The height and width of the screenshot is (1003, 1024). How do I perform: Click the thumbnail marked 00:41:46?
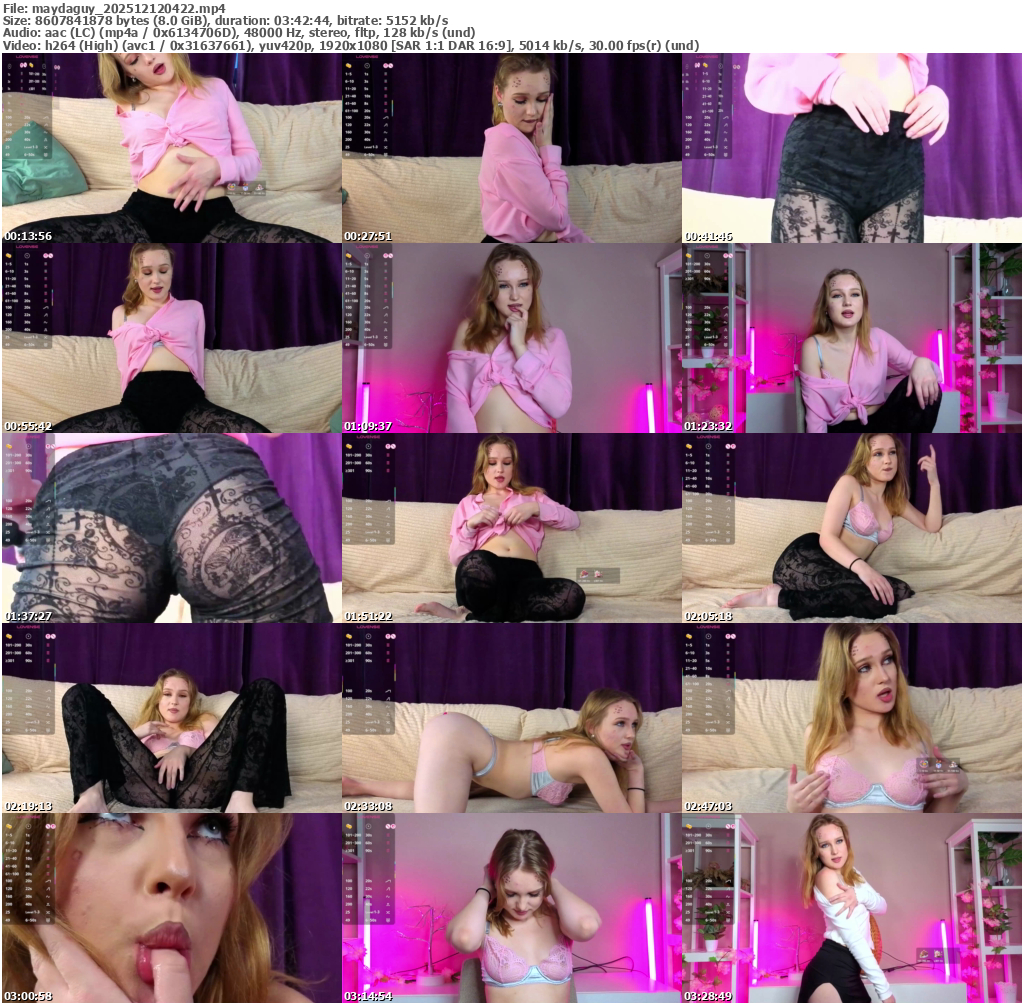point(852,148)
